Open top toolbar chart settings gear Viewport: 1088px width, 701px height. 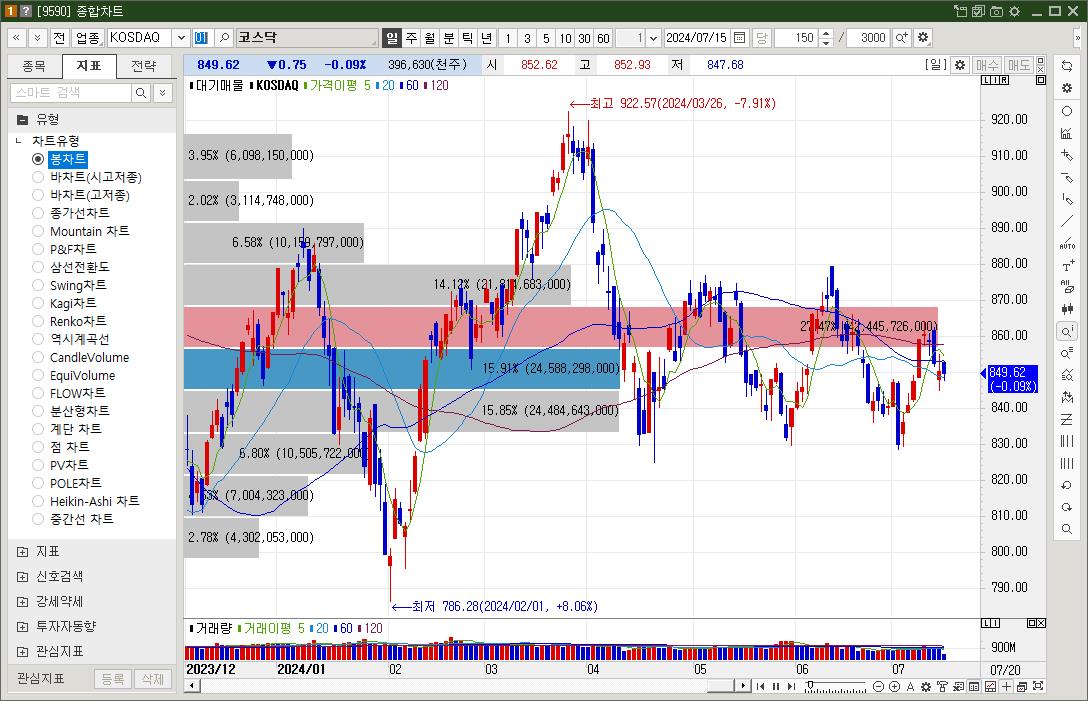(x=923, y=37)
